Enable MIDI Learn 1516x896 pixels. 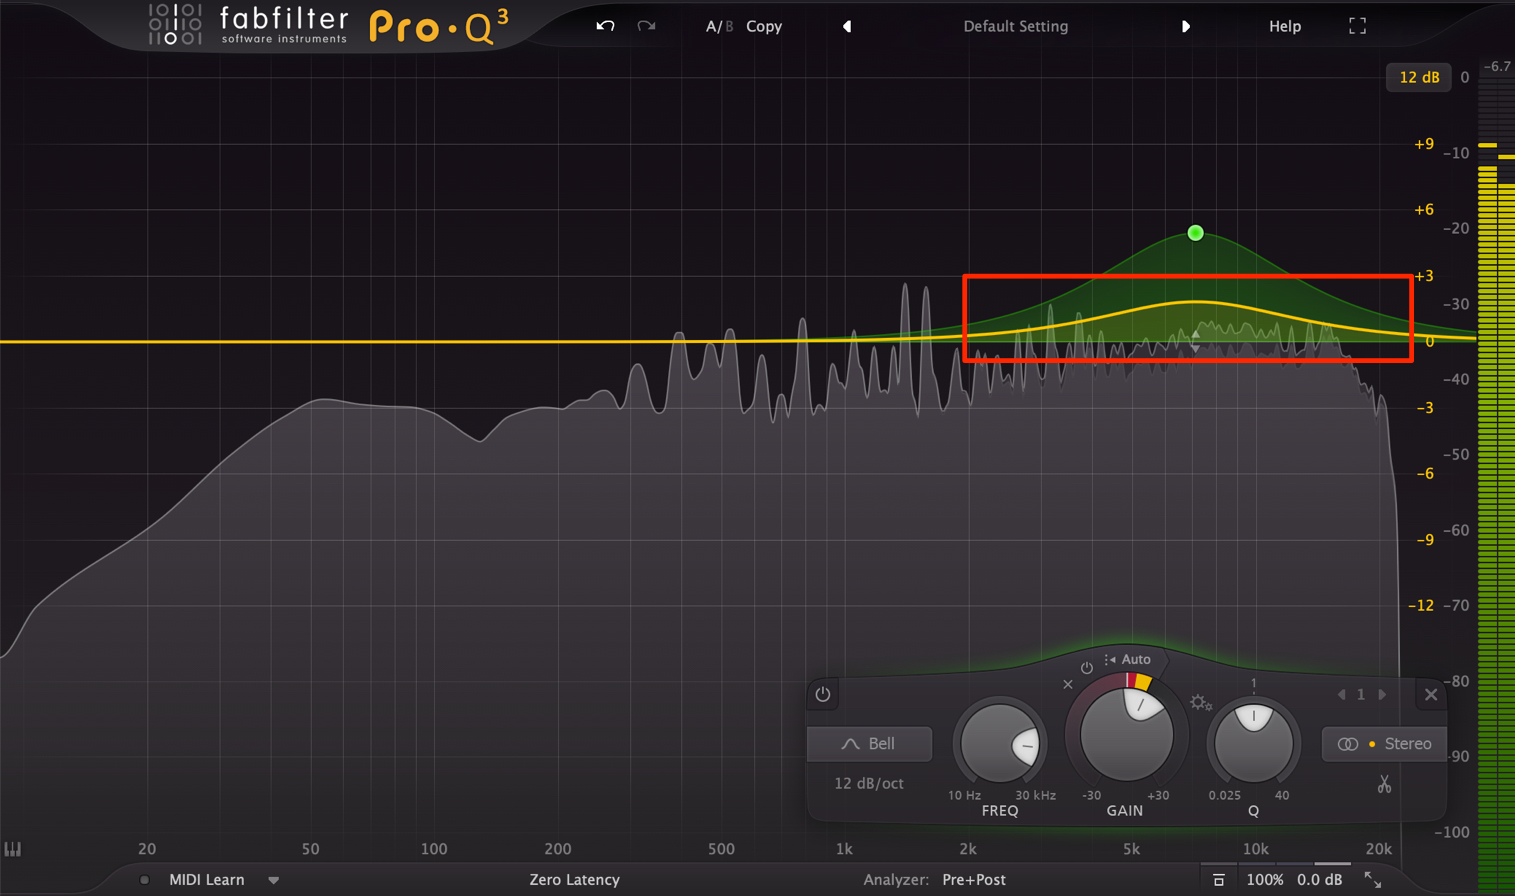click(x=206, y=880)
